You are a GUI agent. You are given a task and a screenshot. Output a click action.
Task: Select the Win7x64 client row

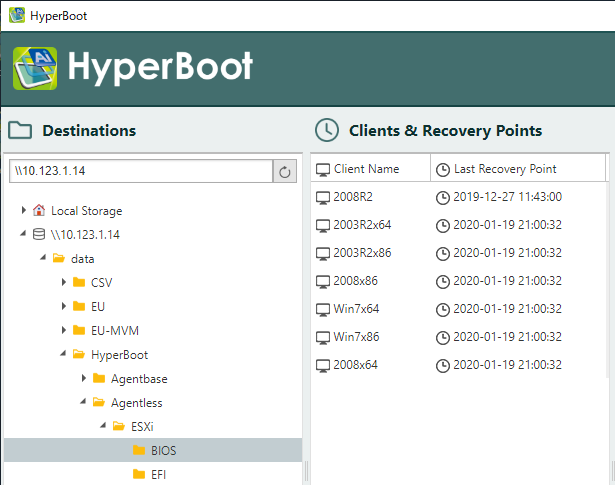point(357,309)
